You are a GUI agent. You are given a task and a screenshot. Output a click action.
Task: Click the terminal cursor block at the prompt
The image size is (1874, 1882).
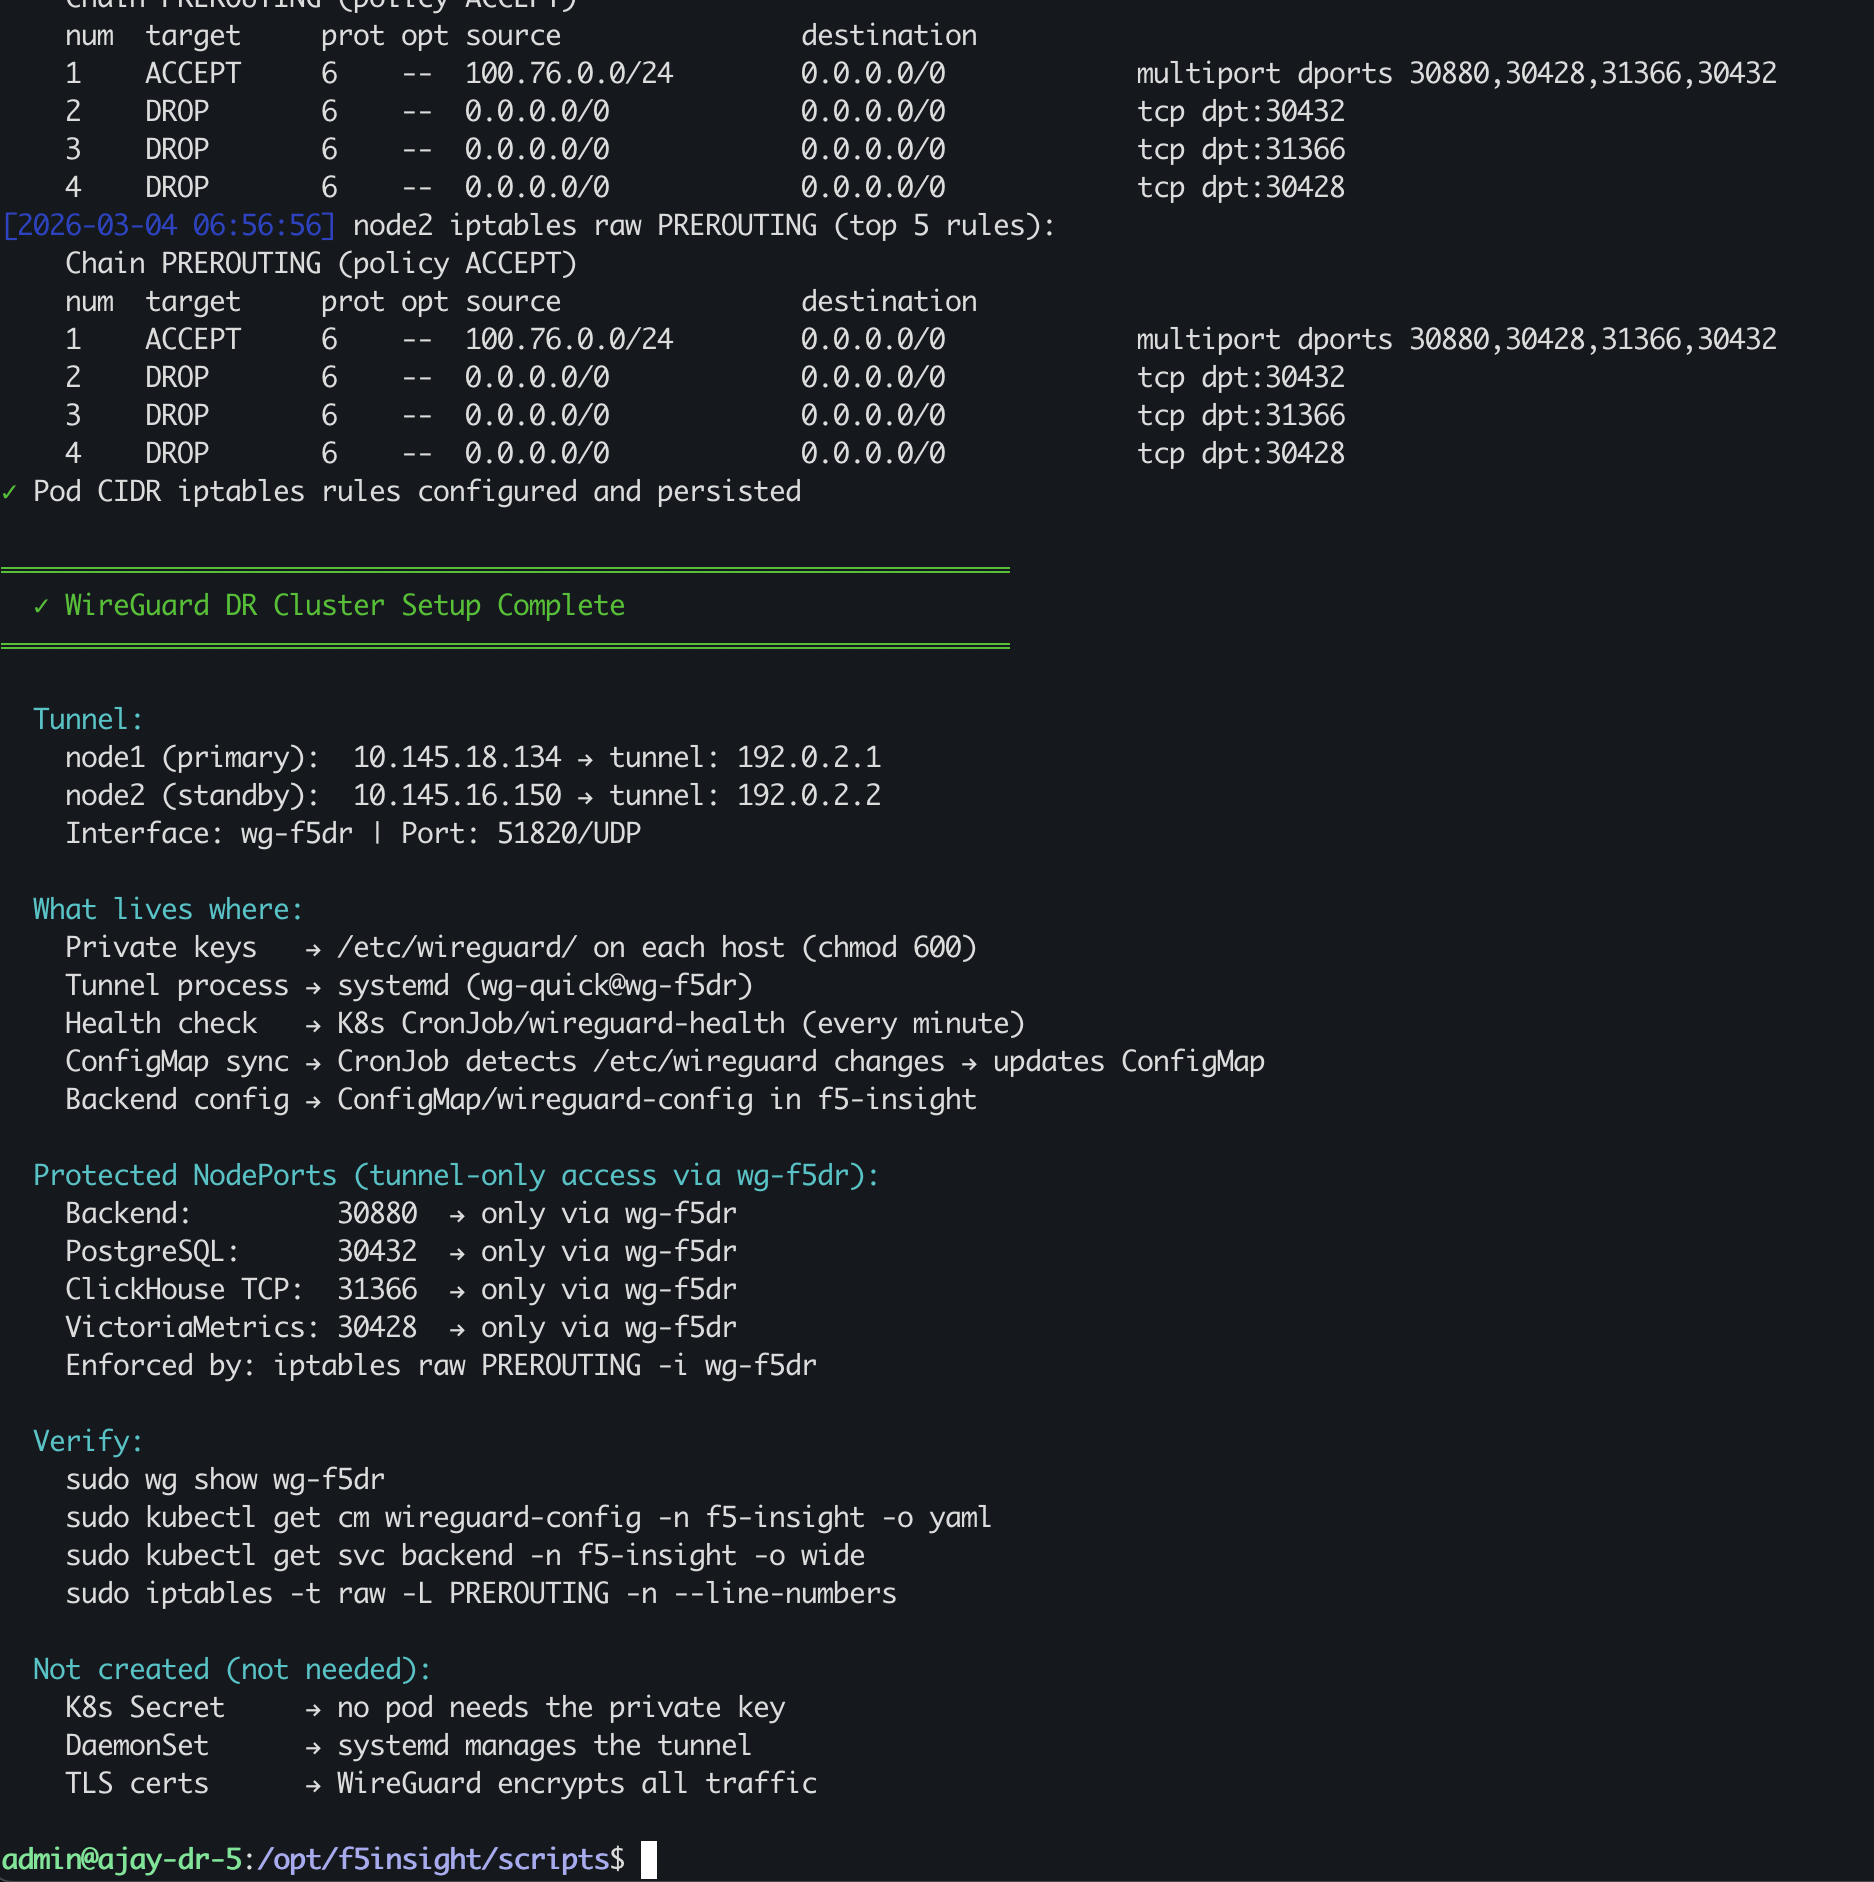(x=649, y=1860)
